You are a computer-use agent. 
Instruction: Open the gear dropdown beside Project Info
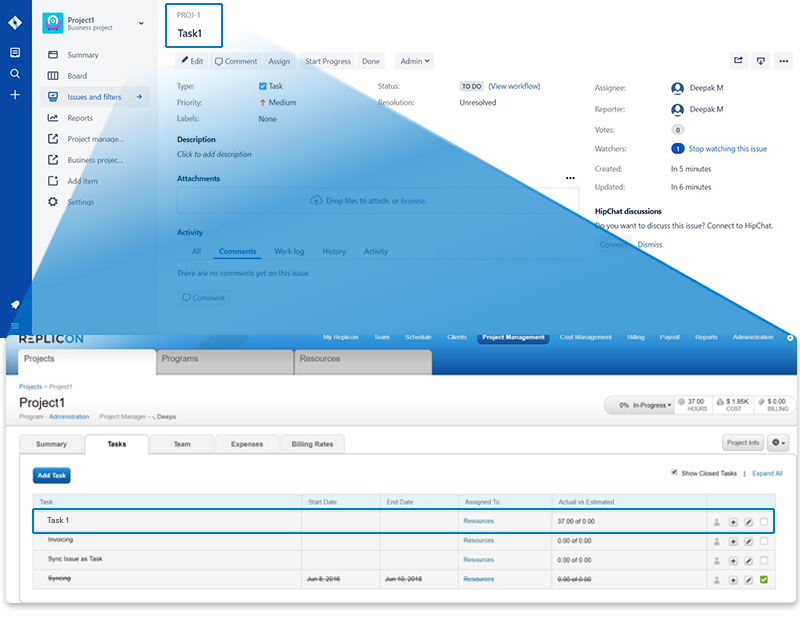778,442
